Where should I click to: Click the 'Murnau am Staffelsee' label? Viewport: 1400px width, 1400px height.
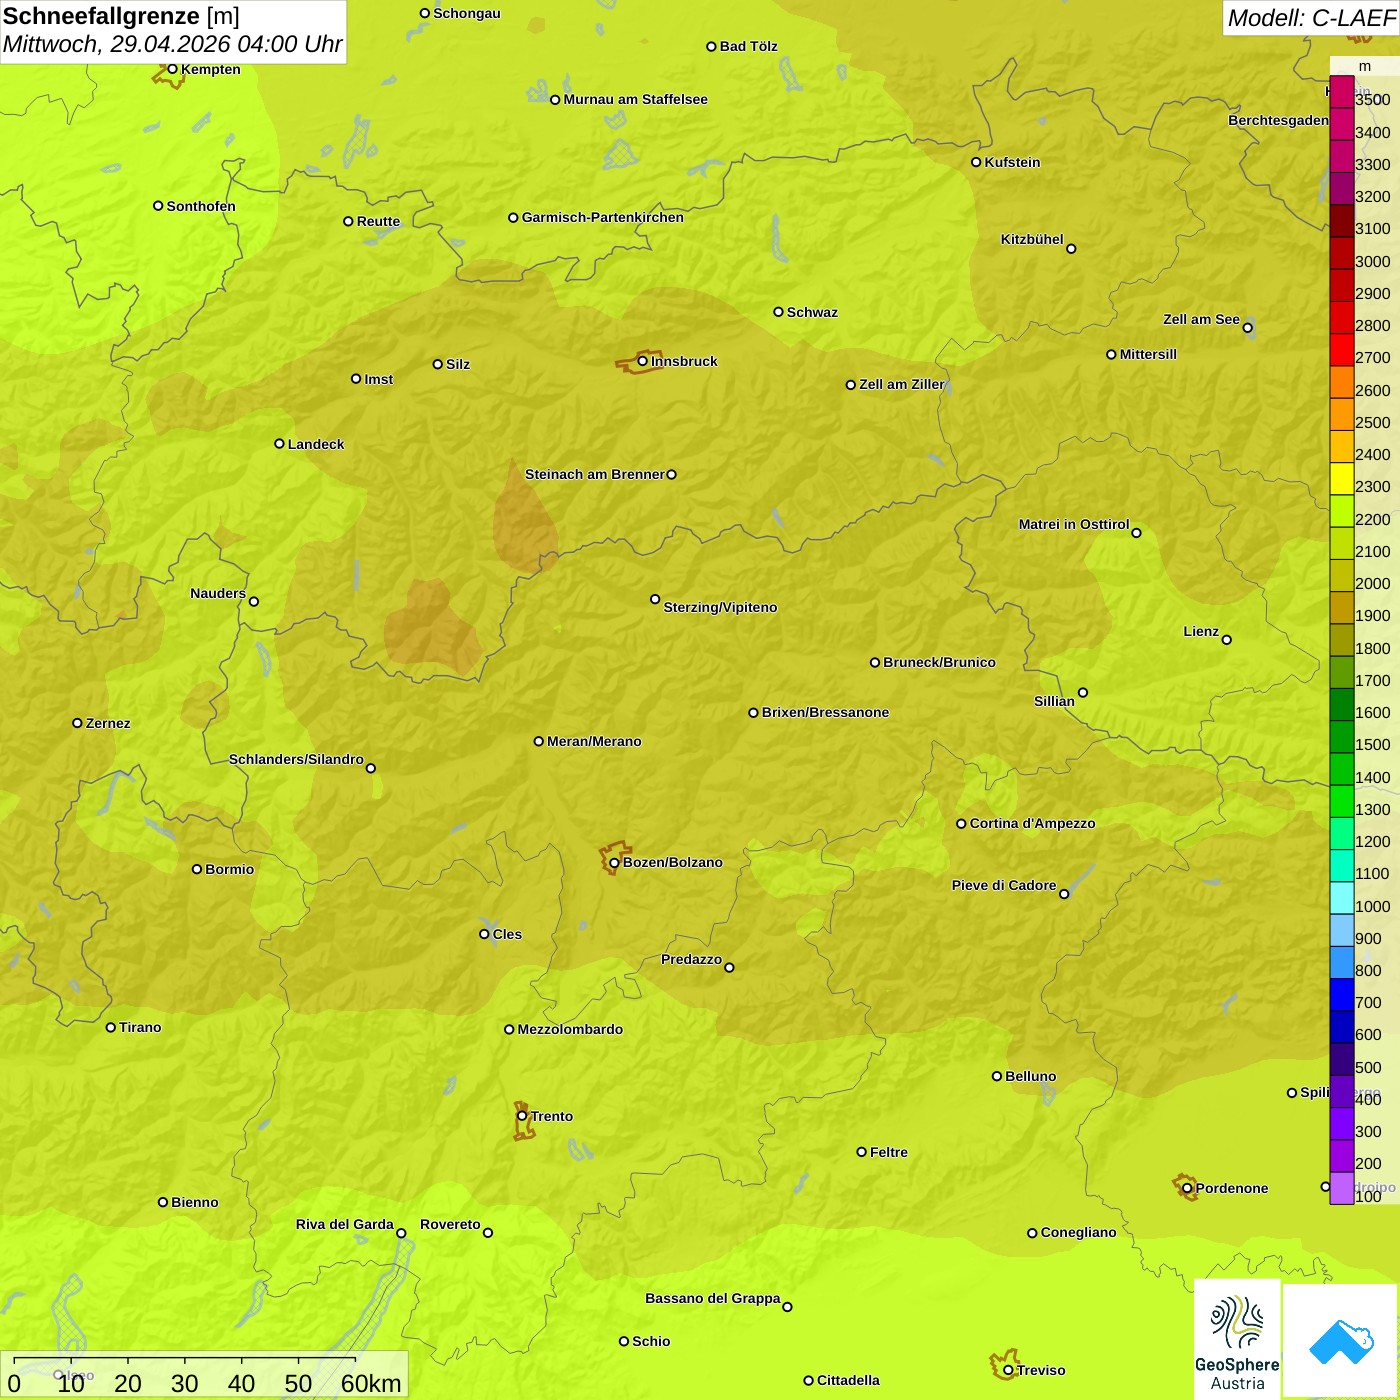[x=636, y=99]
